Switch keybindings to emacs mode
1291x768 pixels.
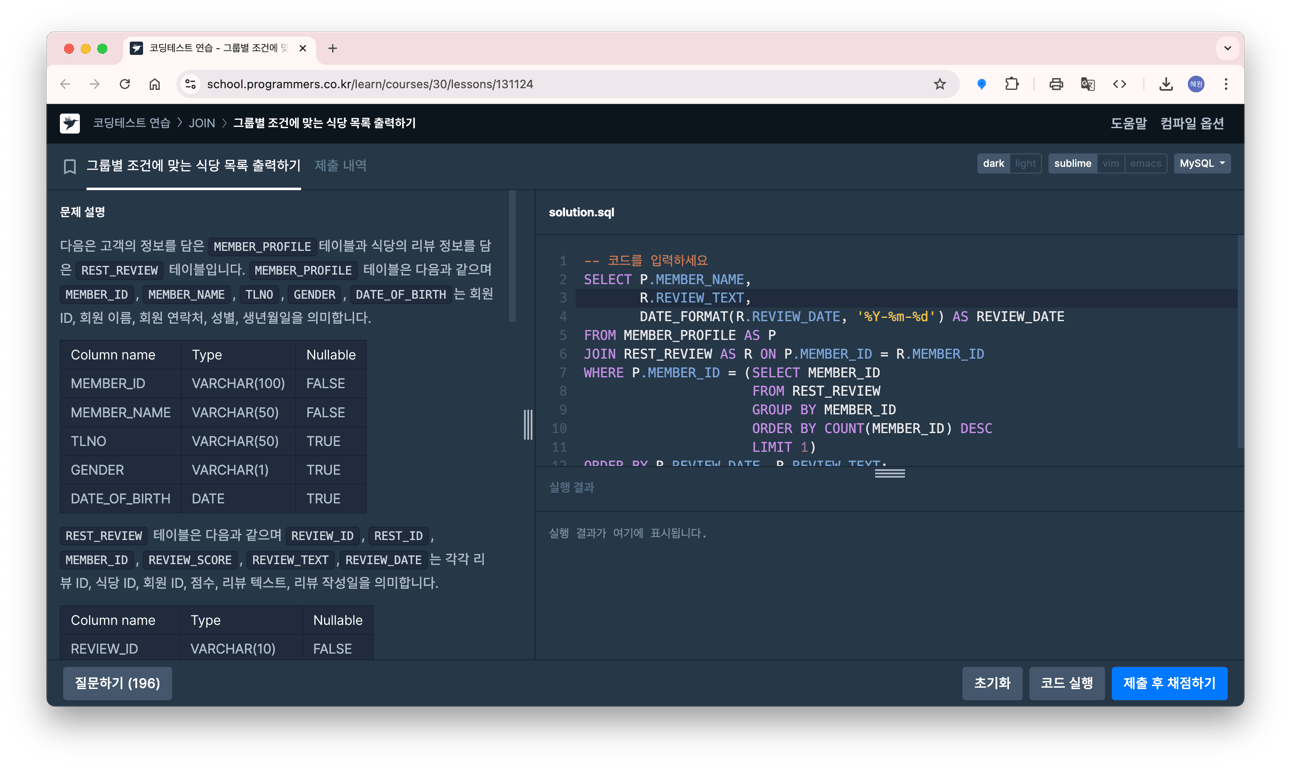(x=1145, y=162)
